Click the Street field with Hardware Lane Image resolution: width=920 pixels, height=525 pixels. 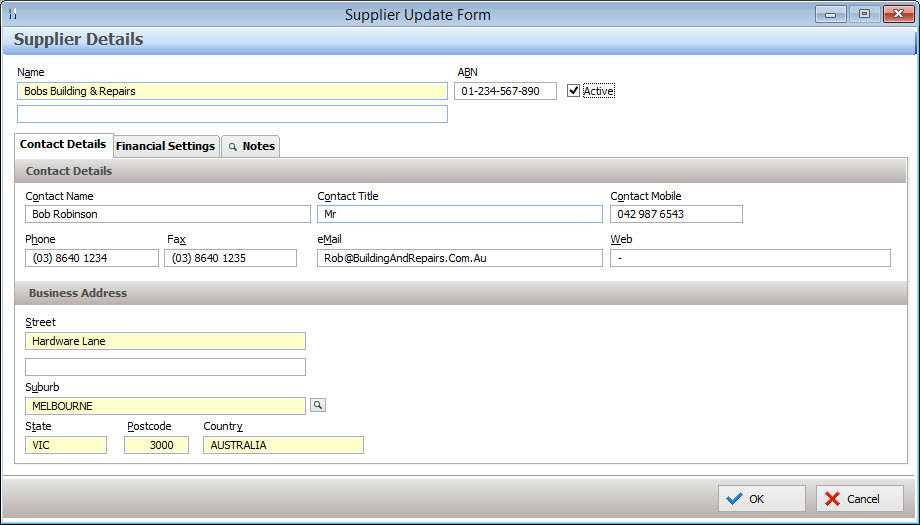[x=165, y=341]
